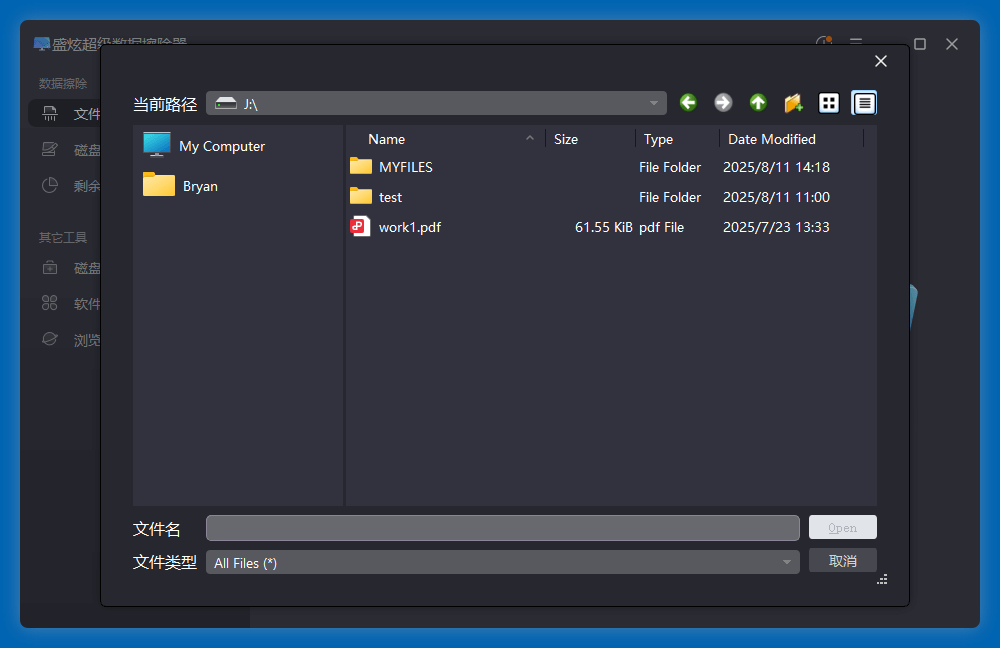This screenshot has width=1000, height=648.
Task: Switch to detailed list view mode
Action: point(864,103)
